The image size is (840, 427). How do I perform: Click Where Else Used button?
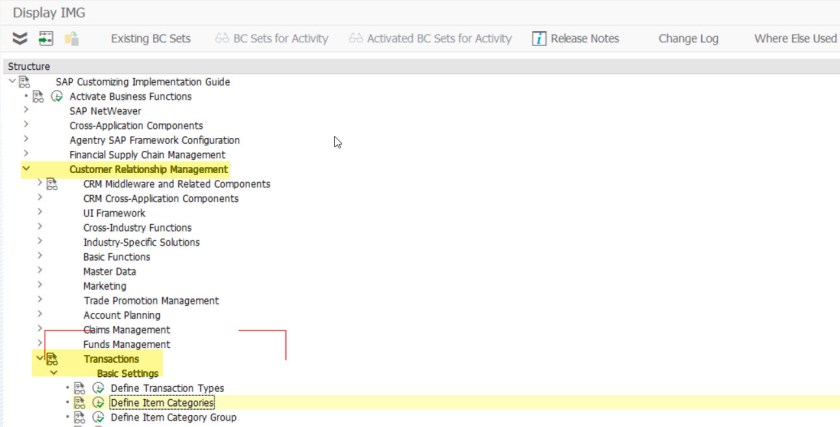pos(796,39)
